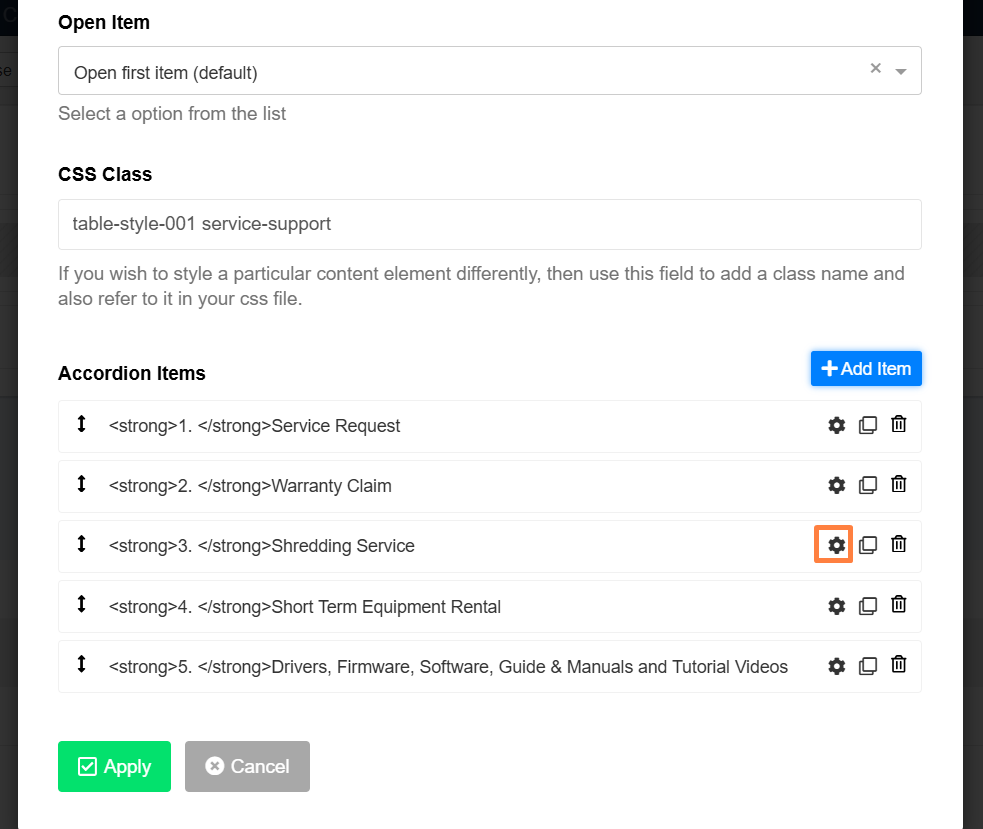Click the reorder handle for Short Term Equipment Rental

click(81, 605)
